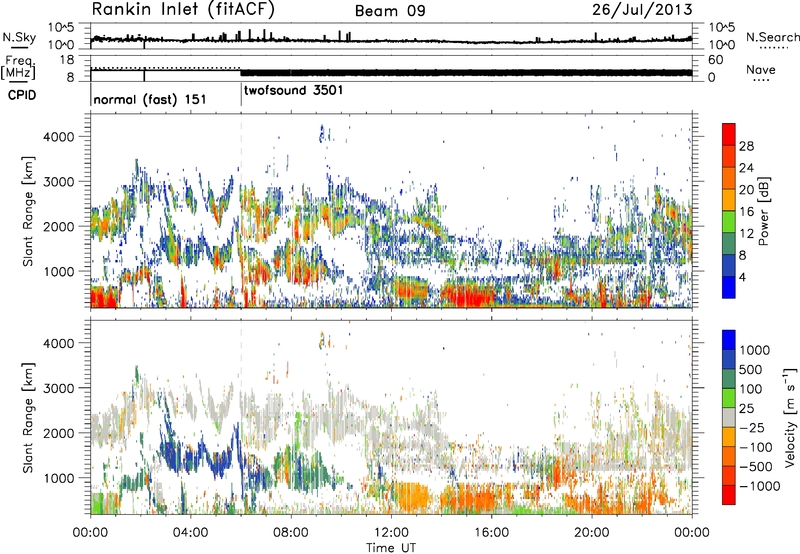This screenshot has height=554, width=800.
Task: Click the 'Nave' legend label
Action: pos(761,69)
